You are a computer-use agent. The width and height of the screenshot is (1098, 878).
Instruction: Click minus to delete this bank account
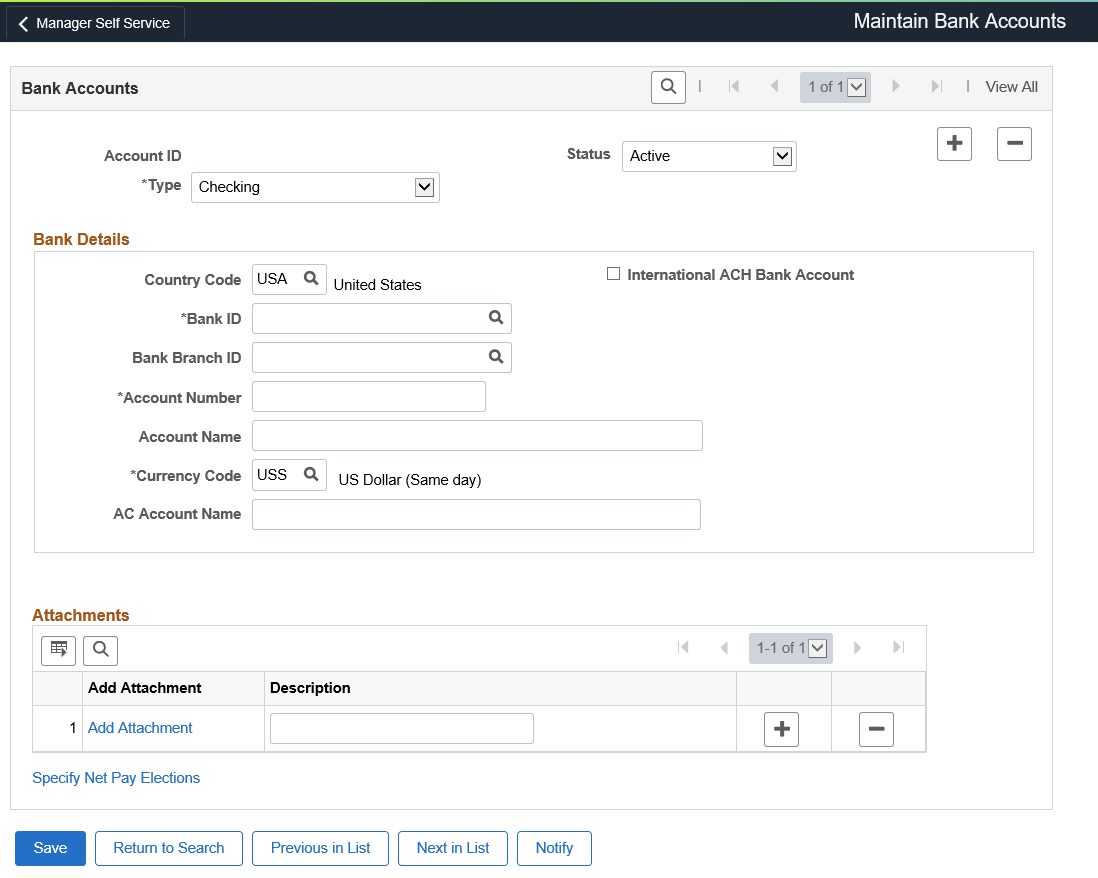[x=1014, y=143]
